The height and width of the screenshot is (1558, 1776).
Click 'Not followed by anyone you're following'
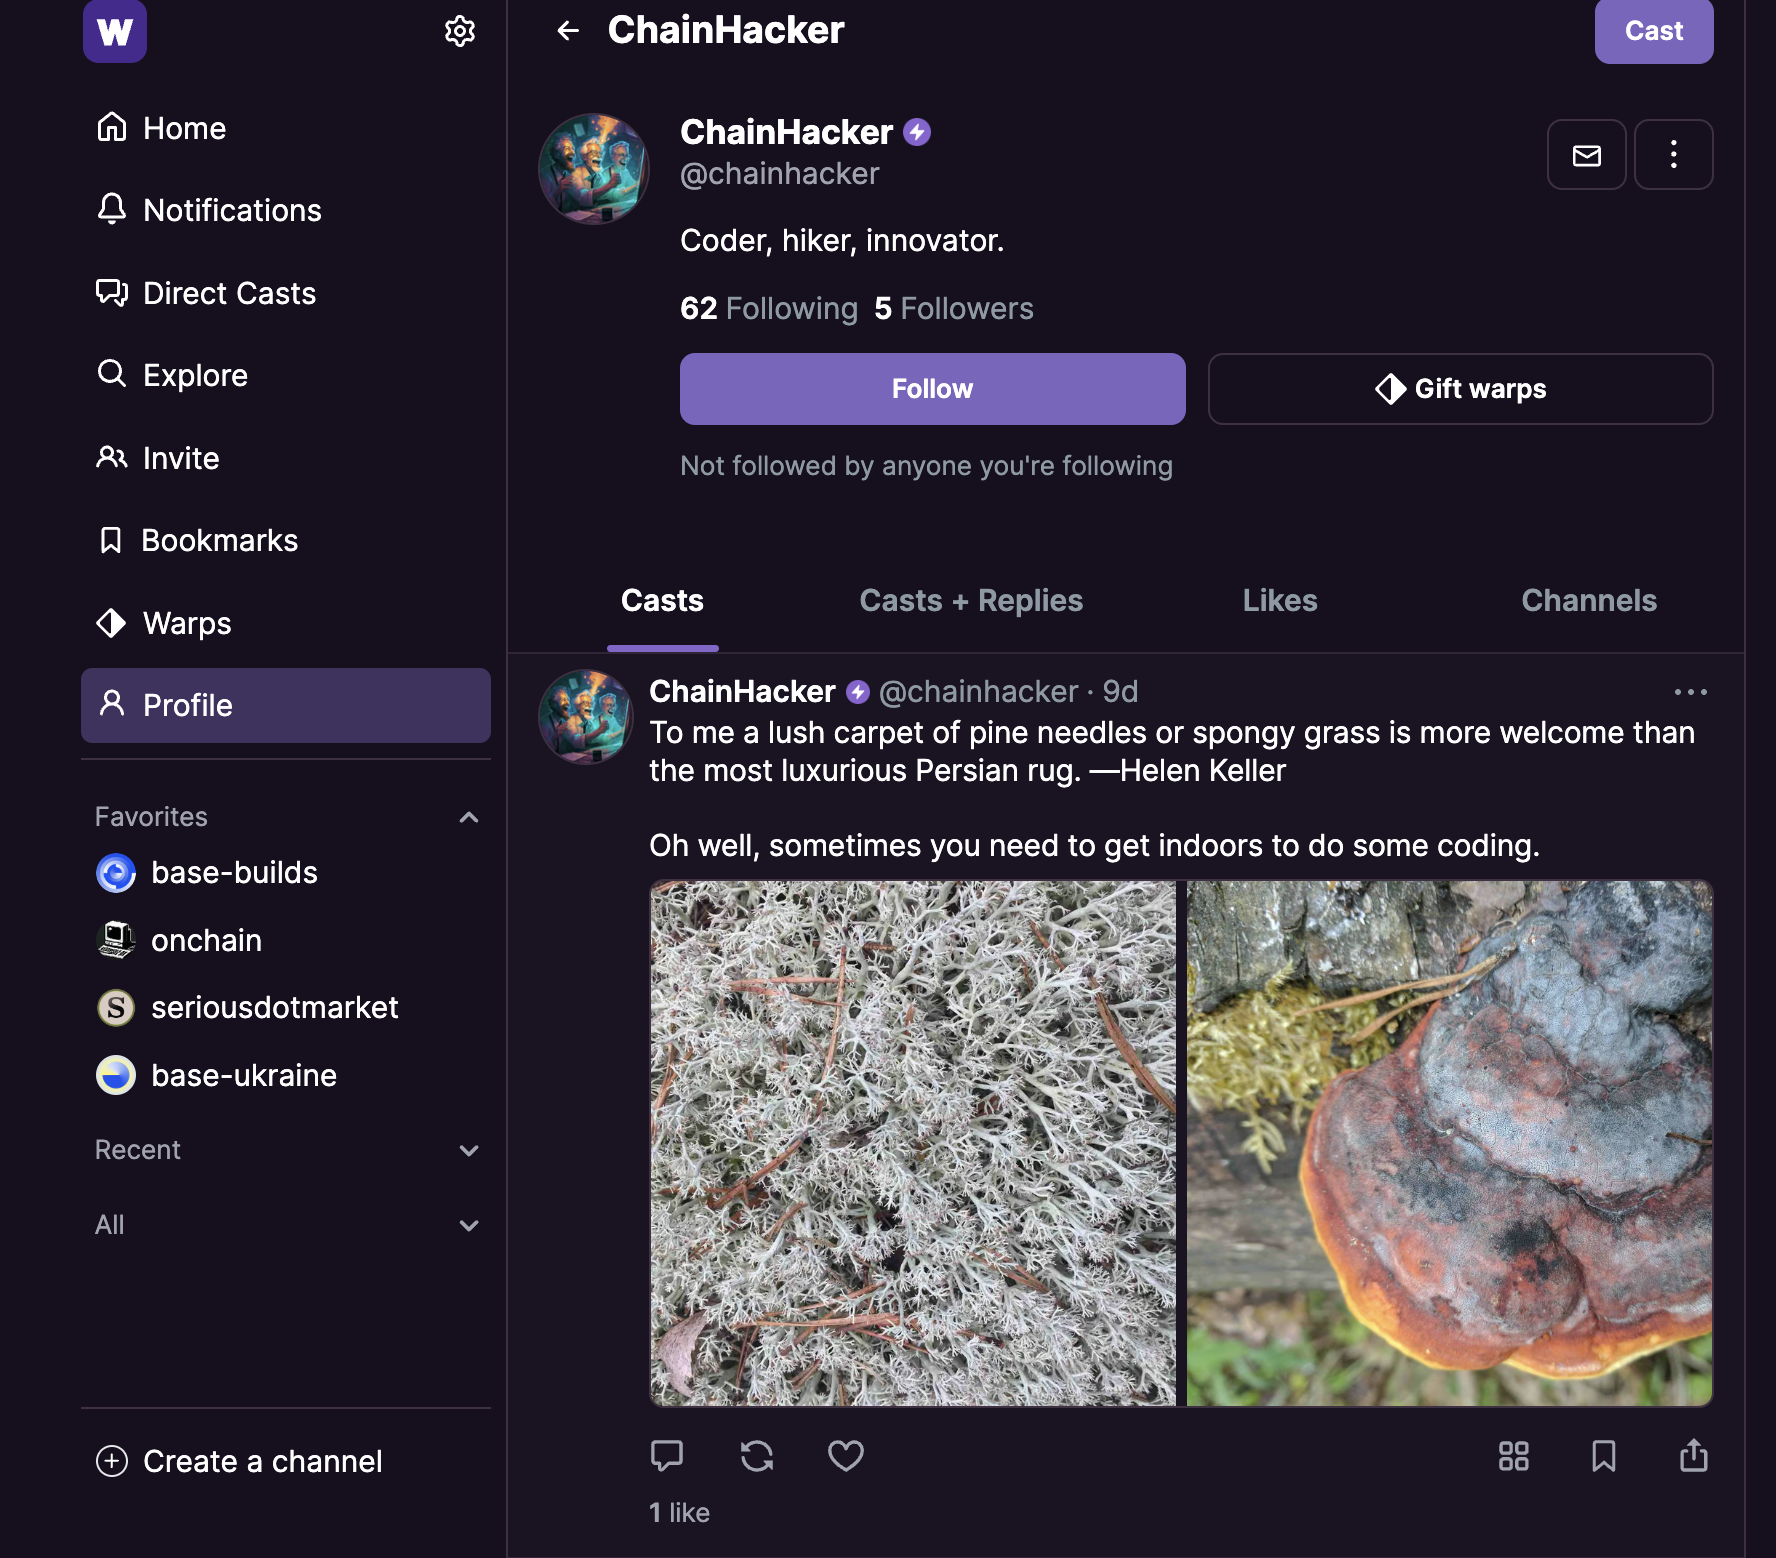click(x=926, y=466)
